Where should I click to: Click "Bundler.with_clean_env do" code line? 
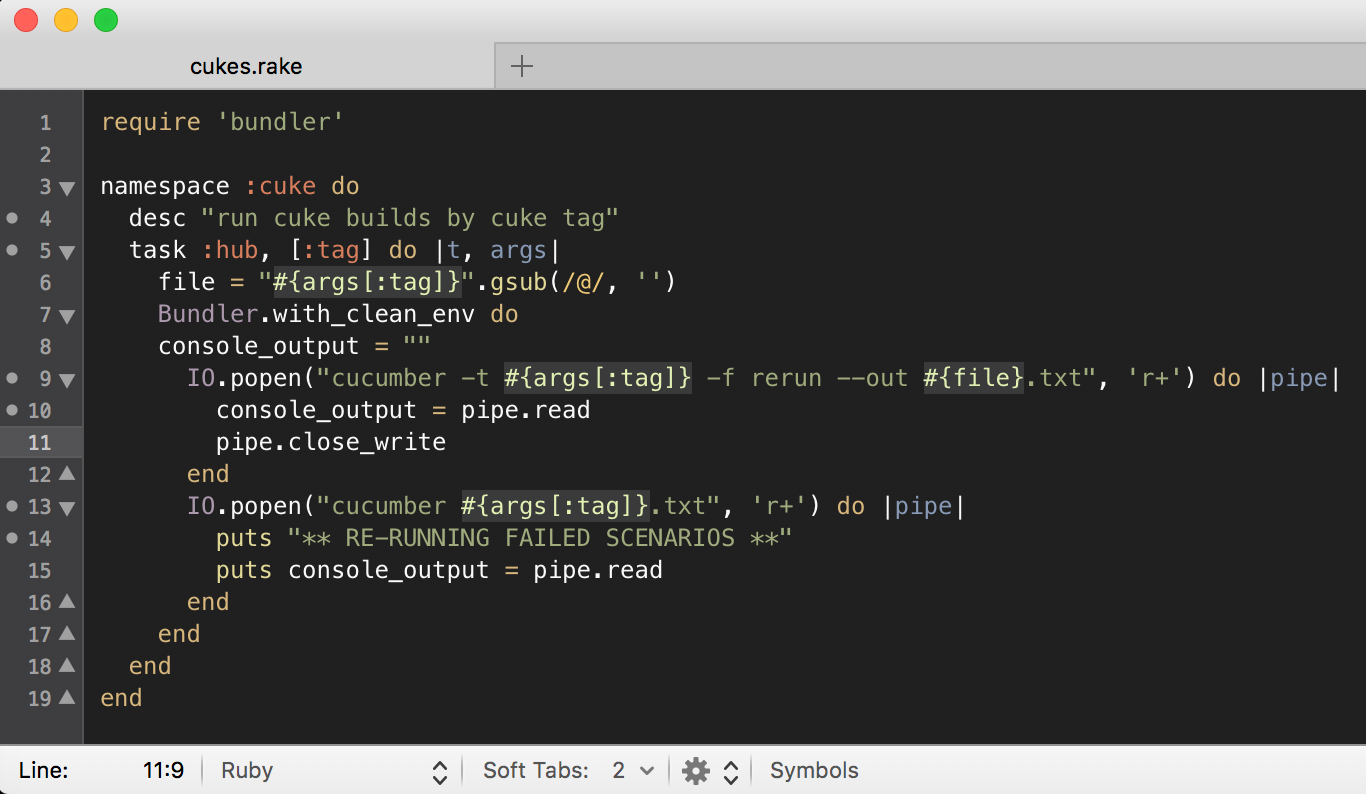(338, 314)
